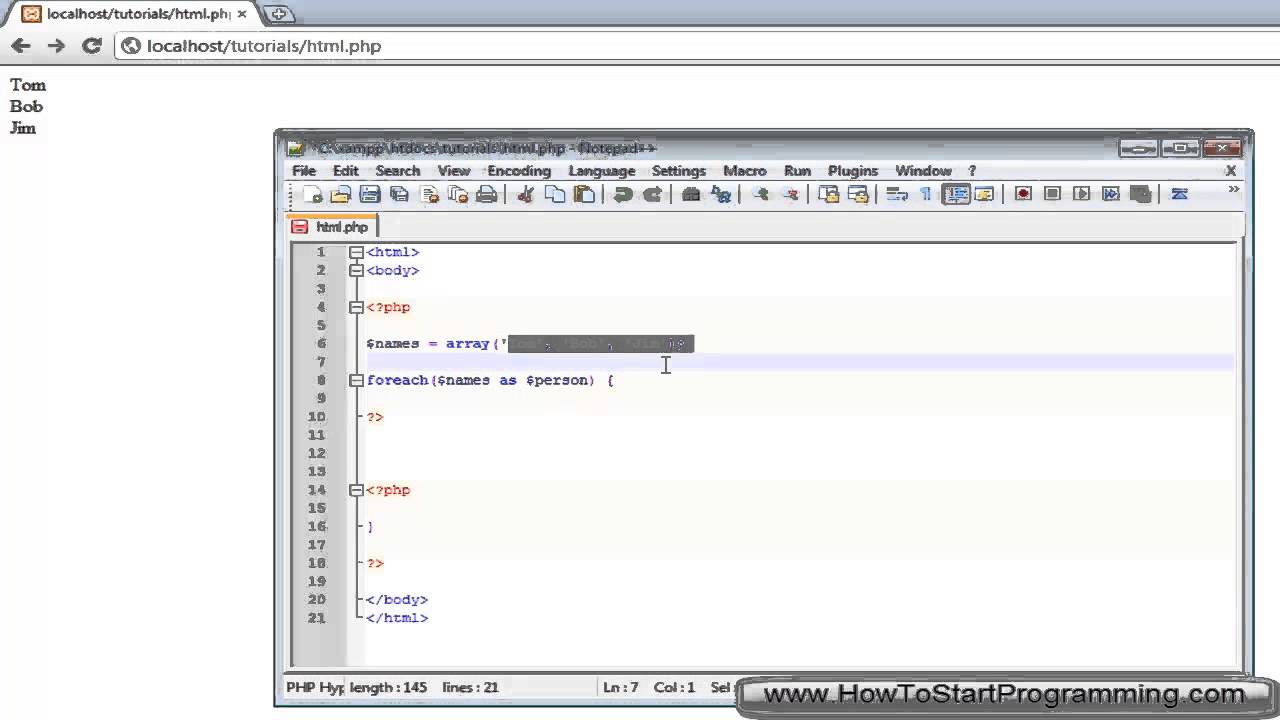Image resolution: width=1280 pixels, height=720 pixels.
Task: Collapse the <?php fold on line 14
Action: coord(356,490)
